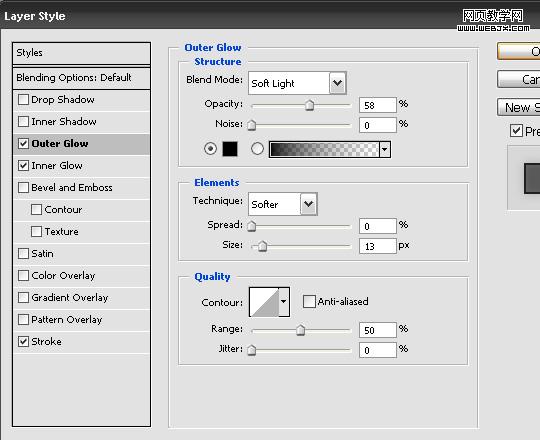Tick the Texture sub-option checkbox

pyautogui.click(x=37, y=231)
